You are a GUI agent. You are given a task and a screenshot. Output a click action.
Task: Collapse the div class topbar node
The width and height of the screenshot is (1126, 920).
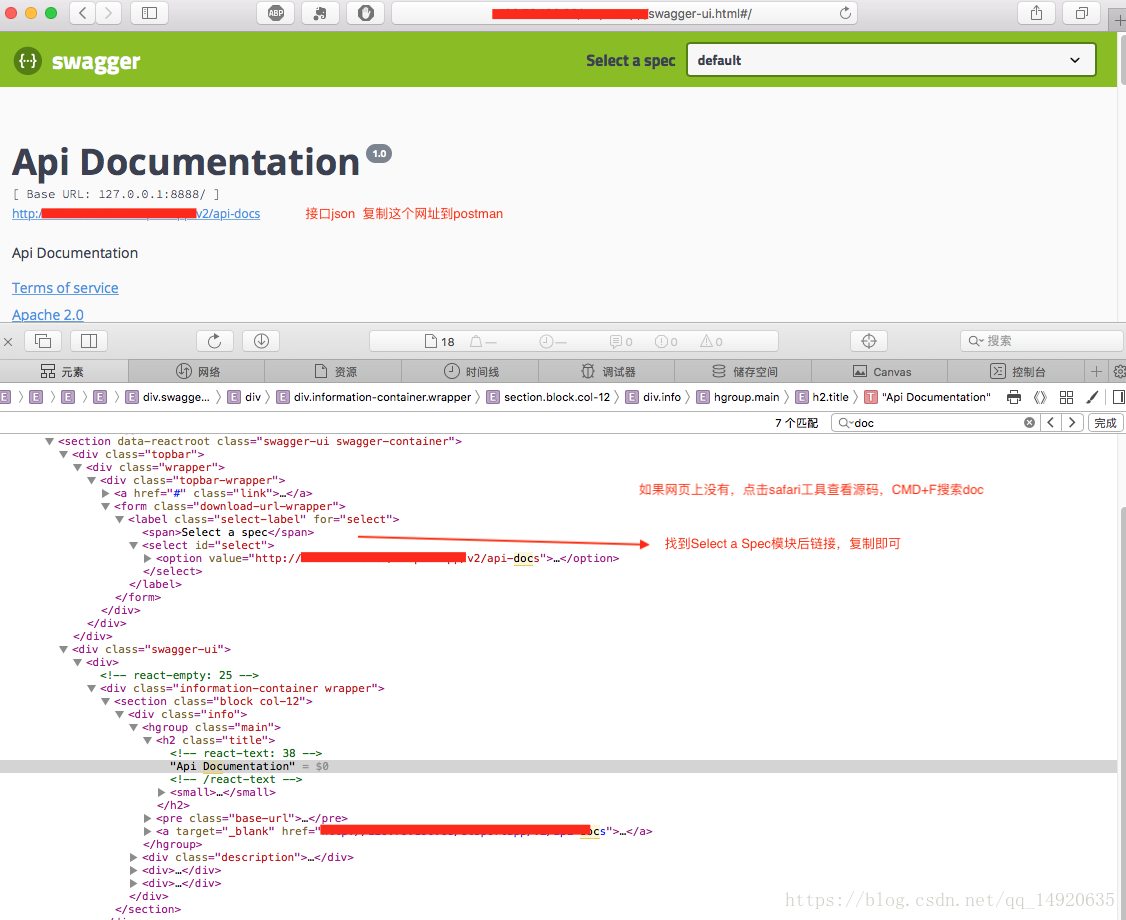click(x=63, y=455)
